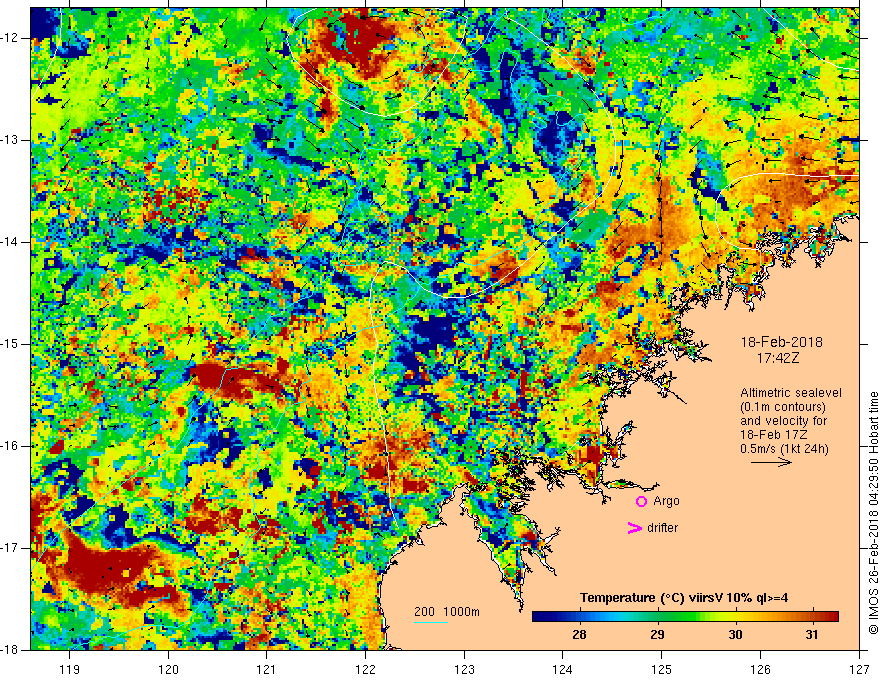Click the 'Temperature (°C) viirsV 10% ql>=4' title
Image resolution: width=880 pixels, height=680 pixels.
pyautogui.click(x=684, y=598)
